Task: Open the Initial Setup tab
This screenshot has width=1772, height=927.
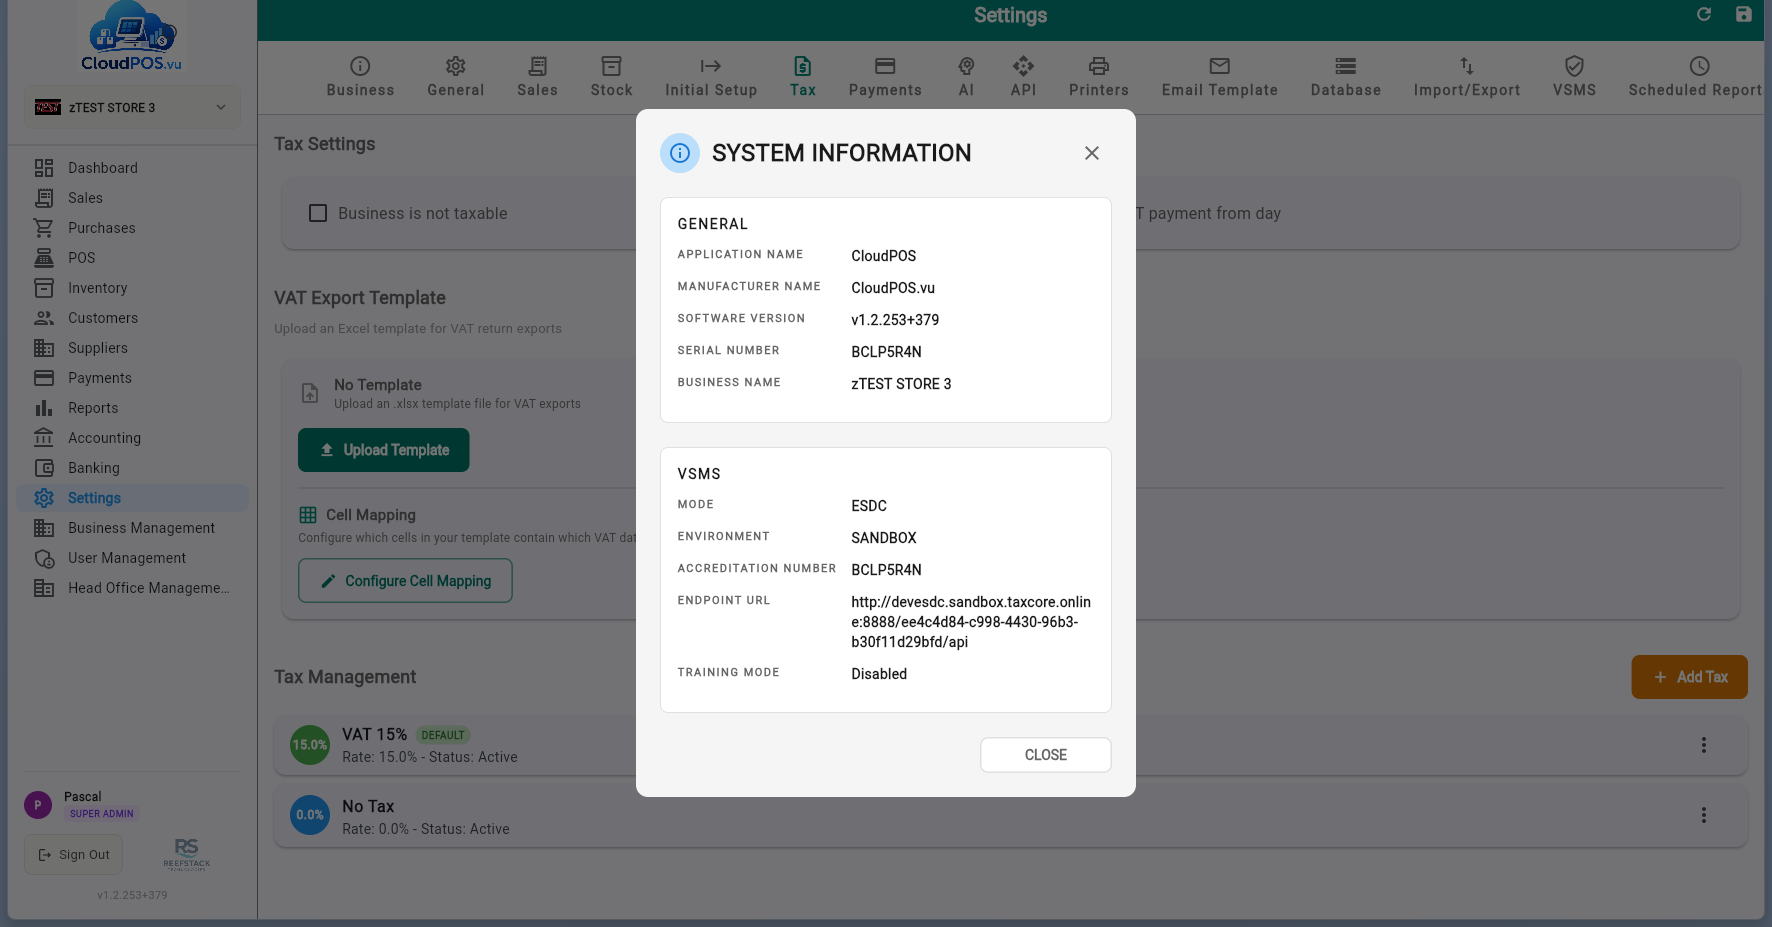Action: [x=711, y=77]
